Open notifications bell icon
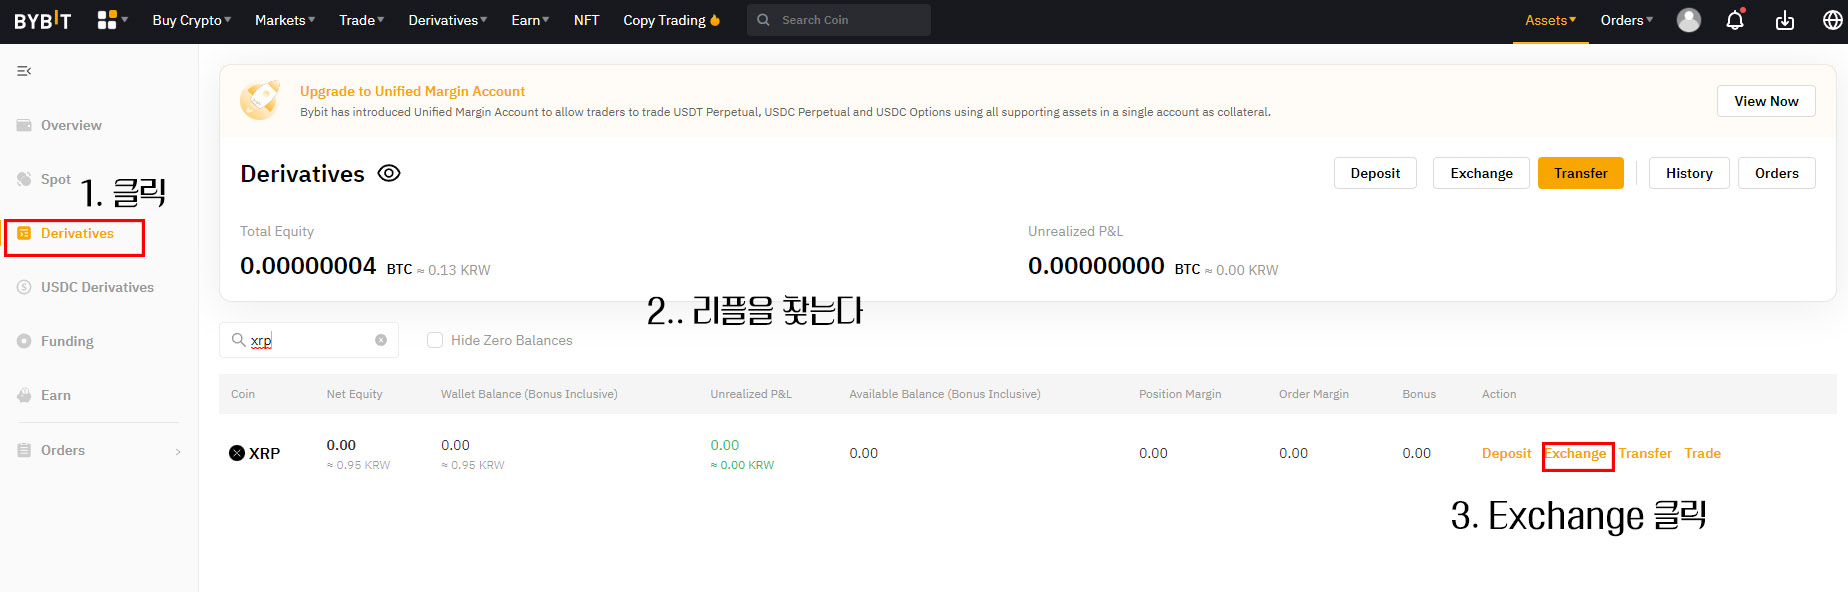The height and width of the screenshot is (592, 1848). coord(1735,20)
